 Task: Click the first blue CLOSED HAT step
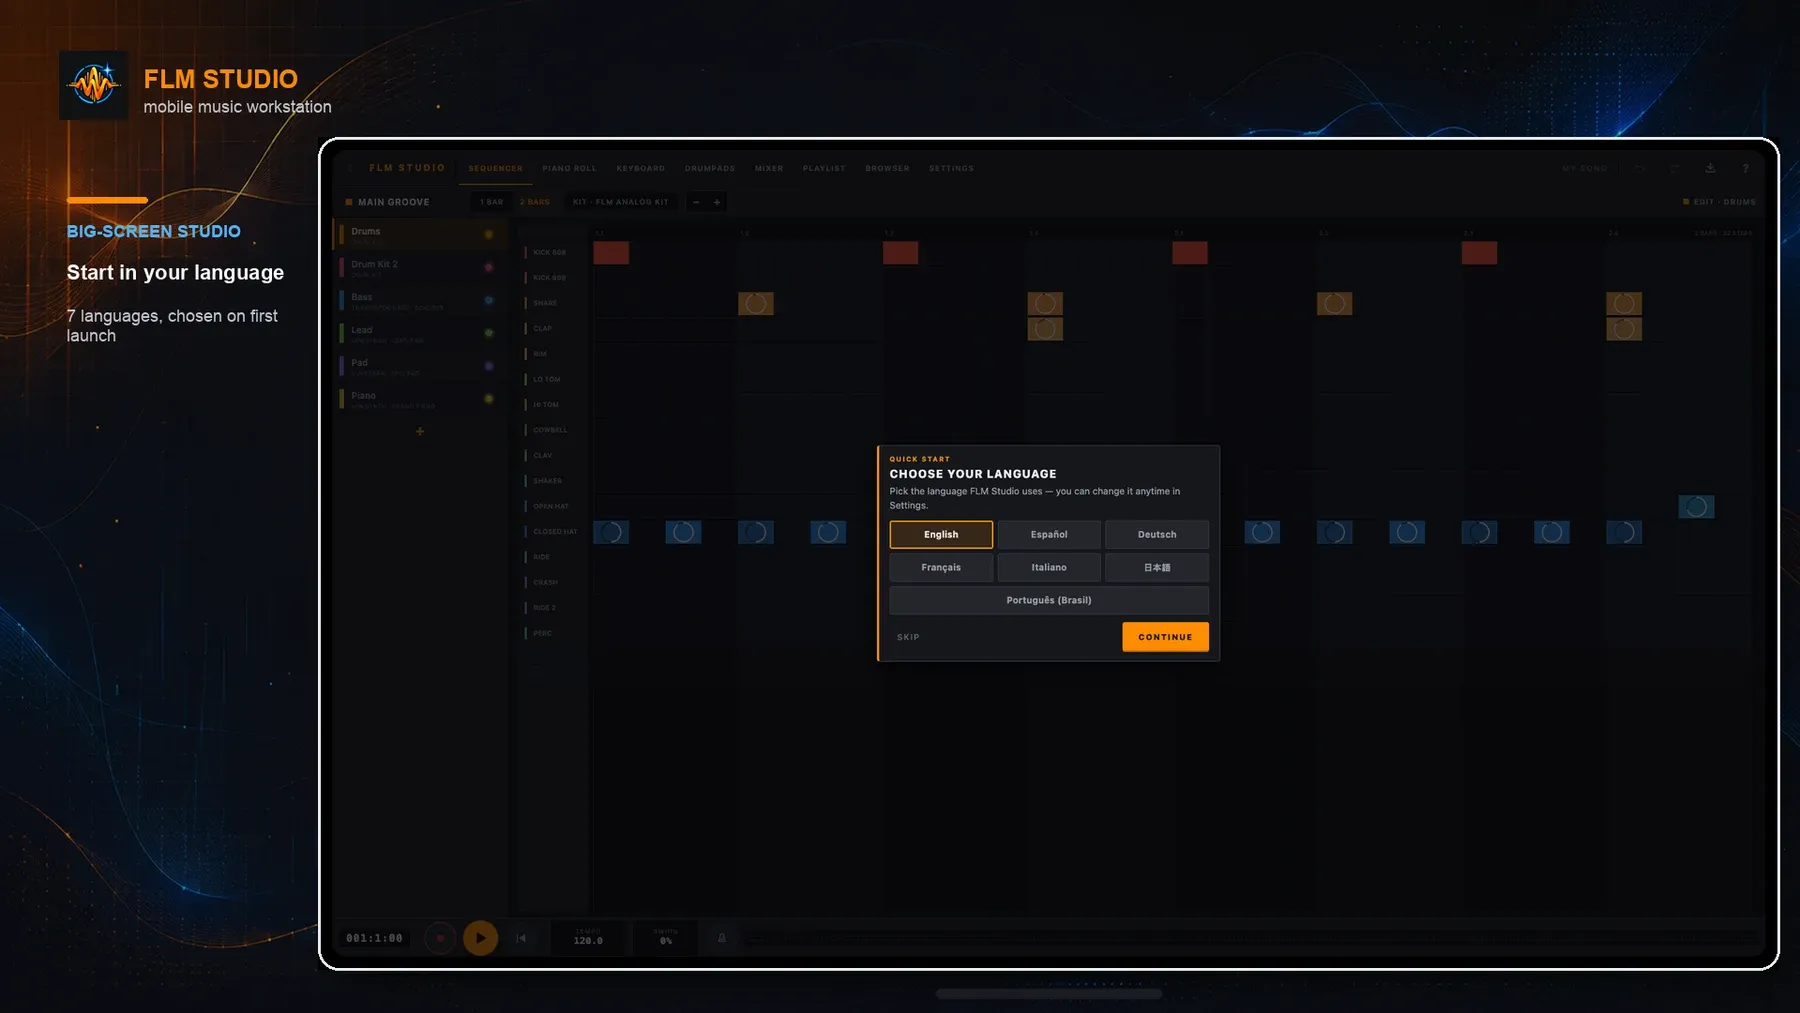(x=611, y=532)
